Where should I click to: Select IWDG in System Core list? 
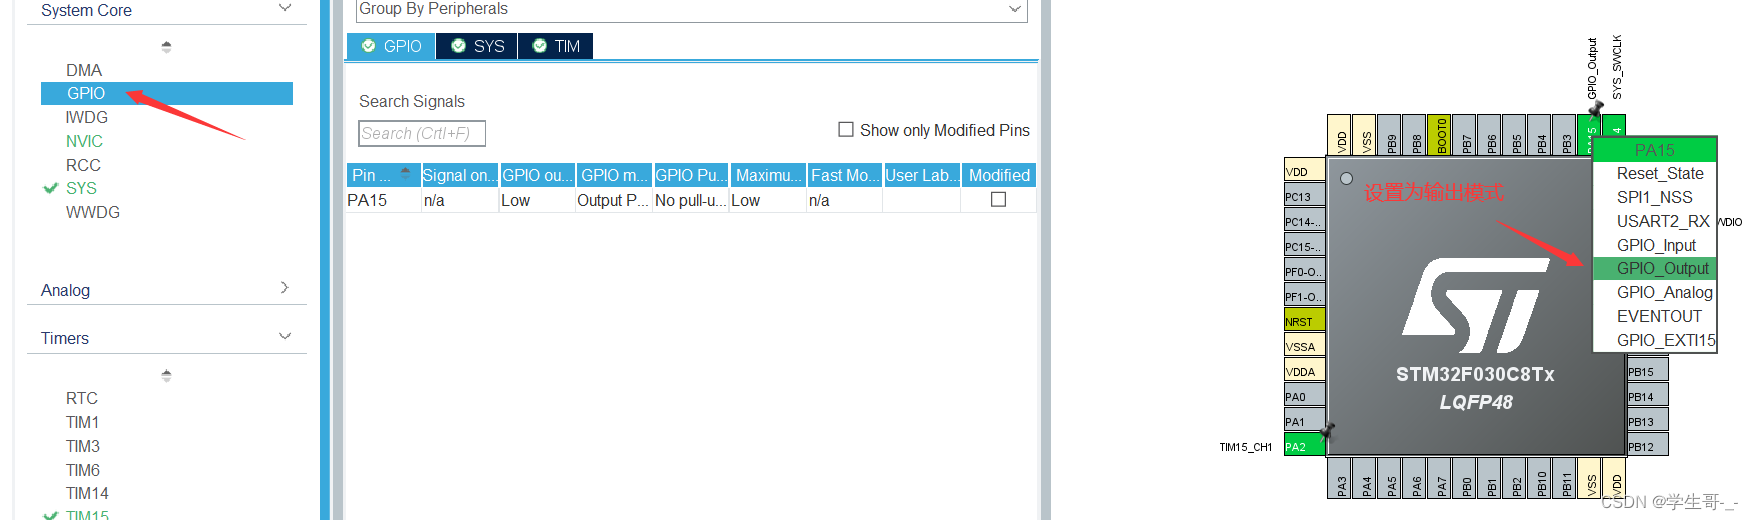(87, 117)
